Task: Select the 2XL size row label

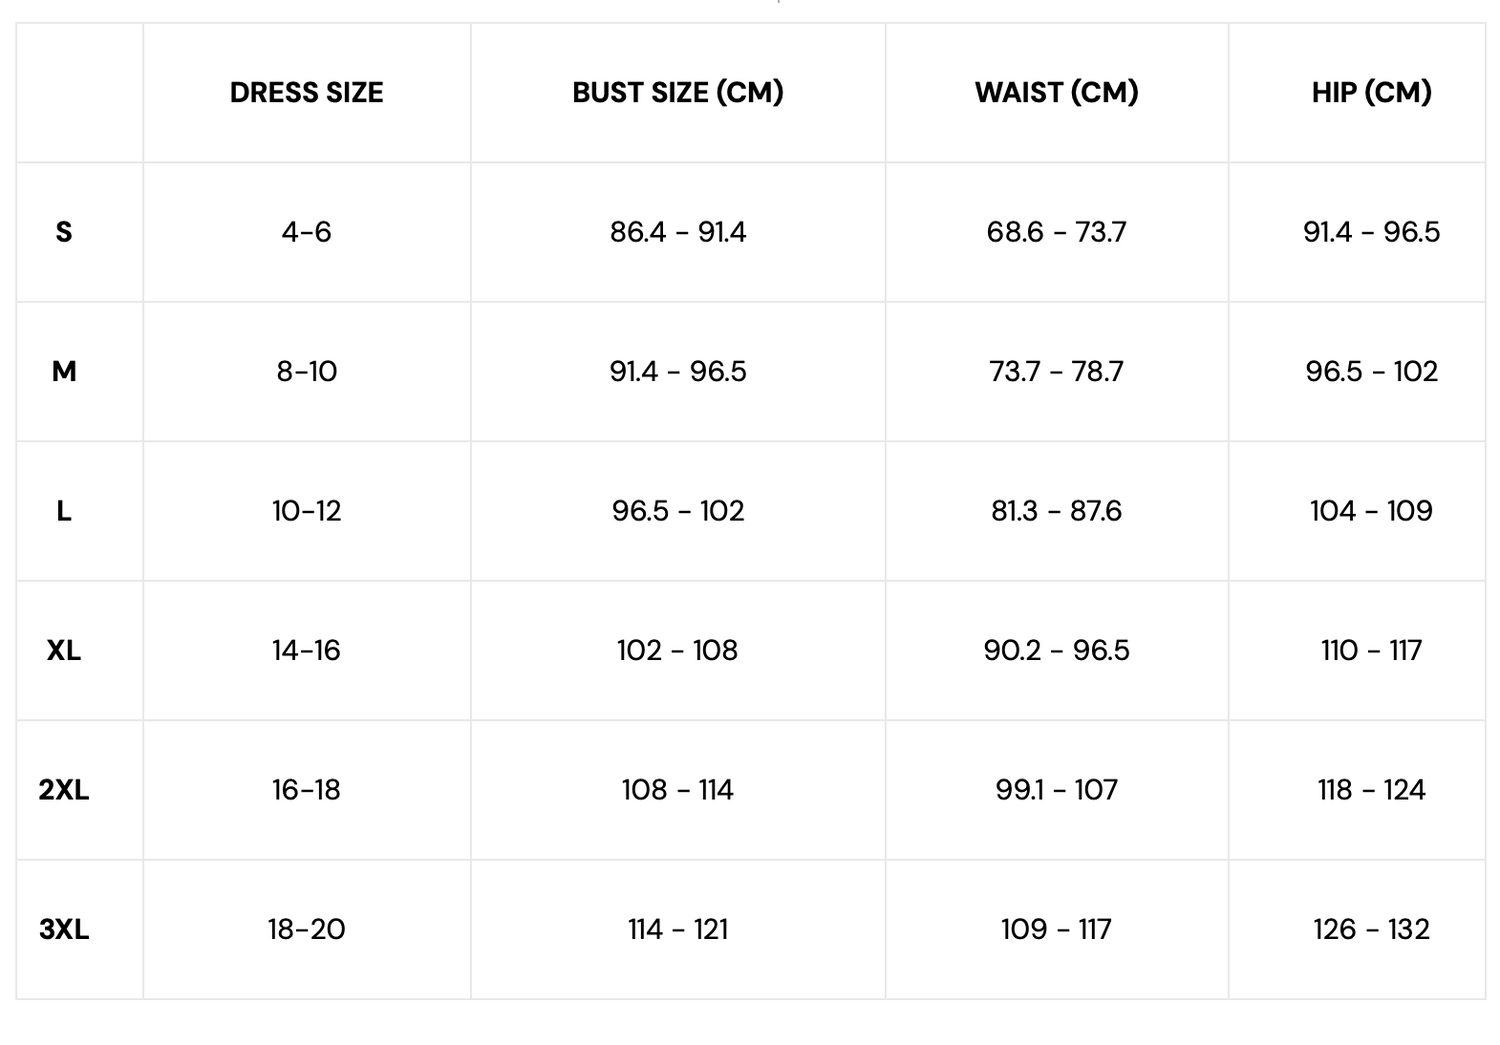Action: [64, 790]
